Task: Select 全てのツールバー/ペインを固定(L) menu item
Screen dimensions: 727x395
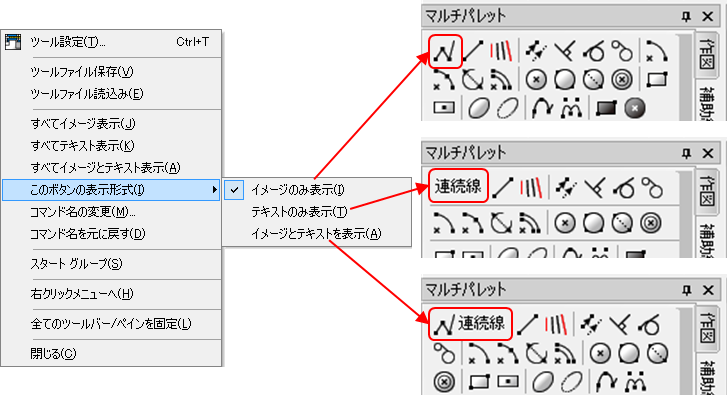Action: (x=111, y=324)
